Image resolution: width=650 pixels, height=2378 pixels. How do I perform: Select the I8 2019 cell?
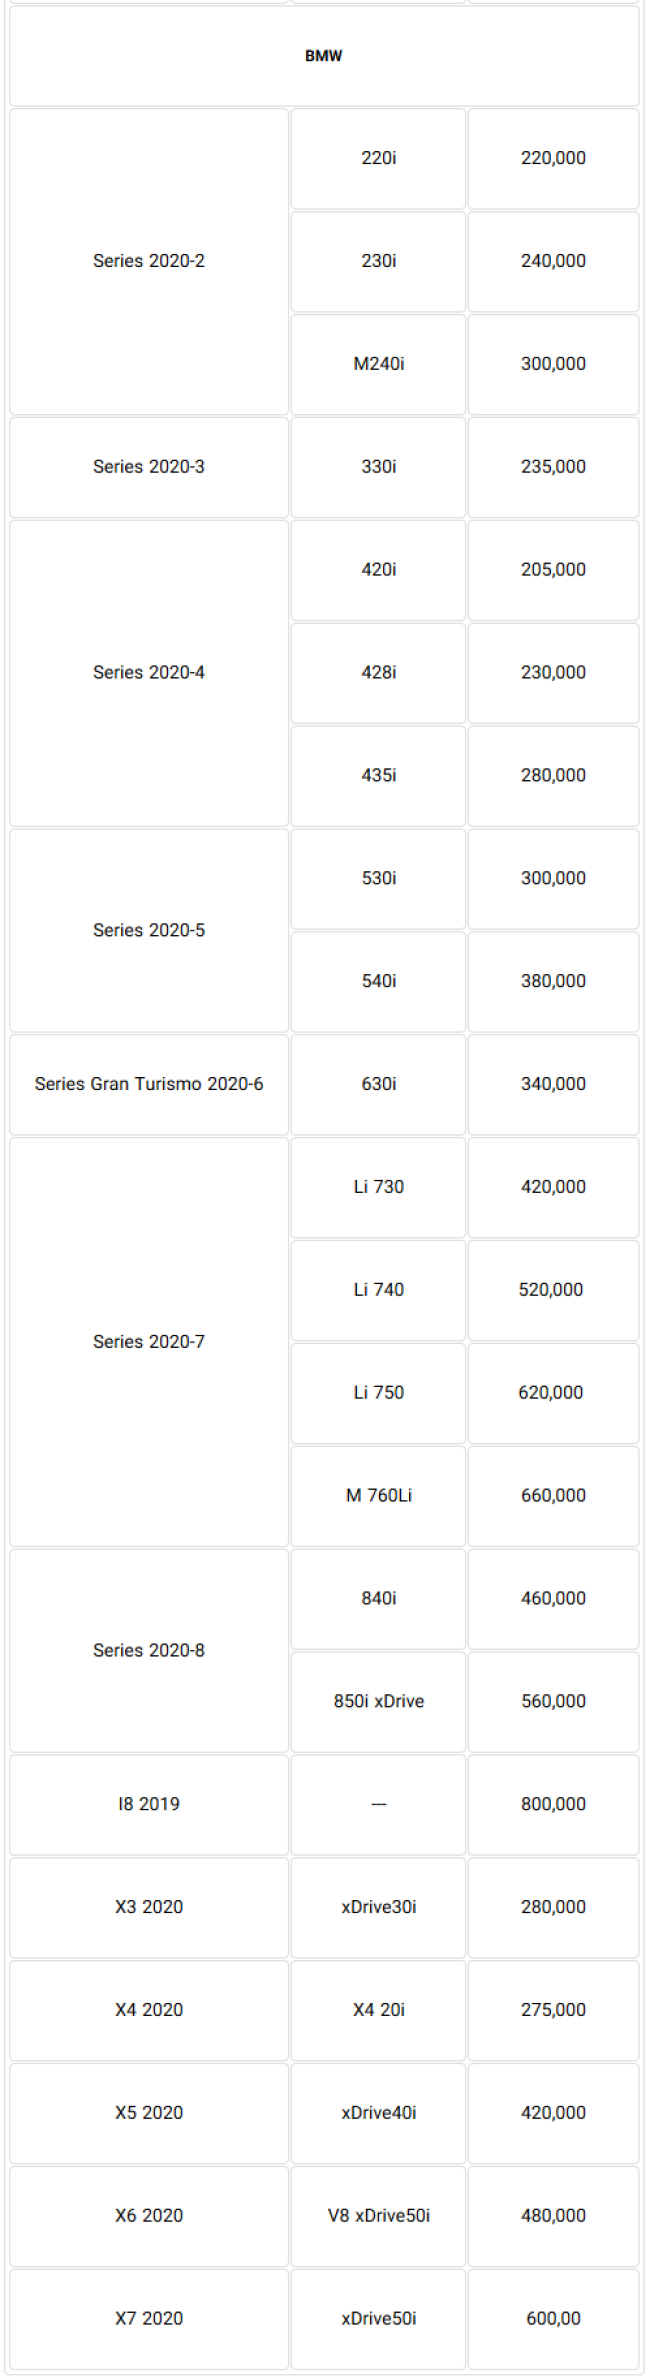(149, 1804)
